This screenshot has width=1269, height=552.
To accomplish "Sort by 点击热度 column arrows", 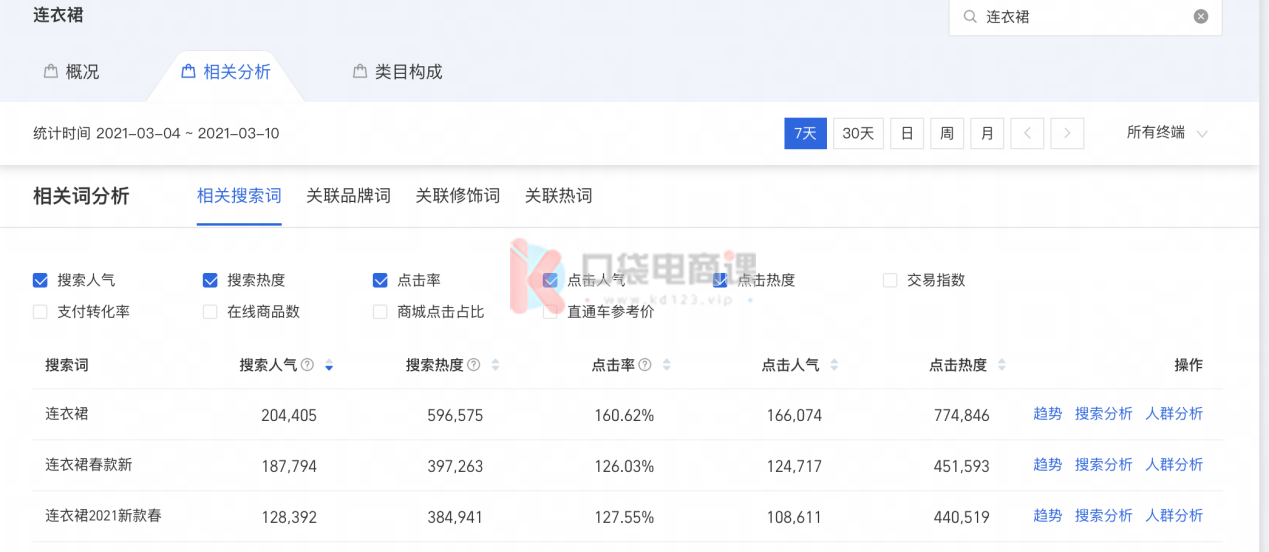I will click(1001, 366).
